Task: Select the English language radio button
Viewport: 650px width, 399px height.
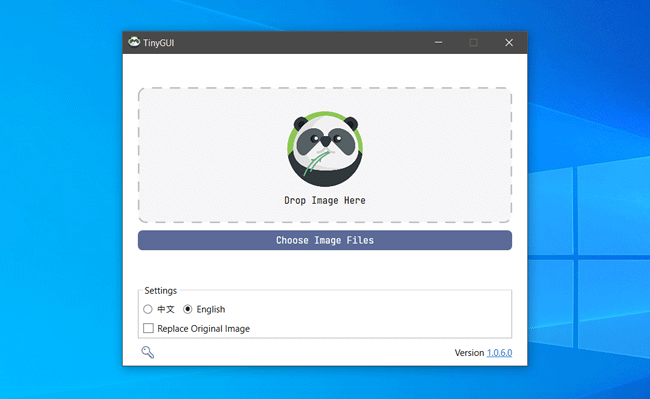Action: (x=187, y=309)
